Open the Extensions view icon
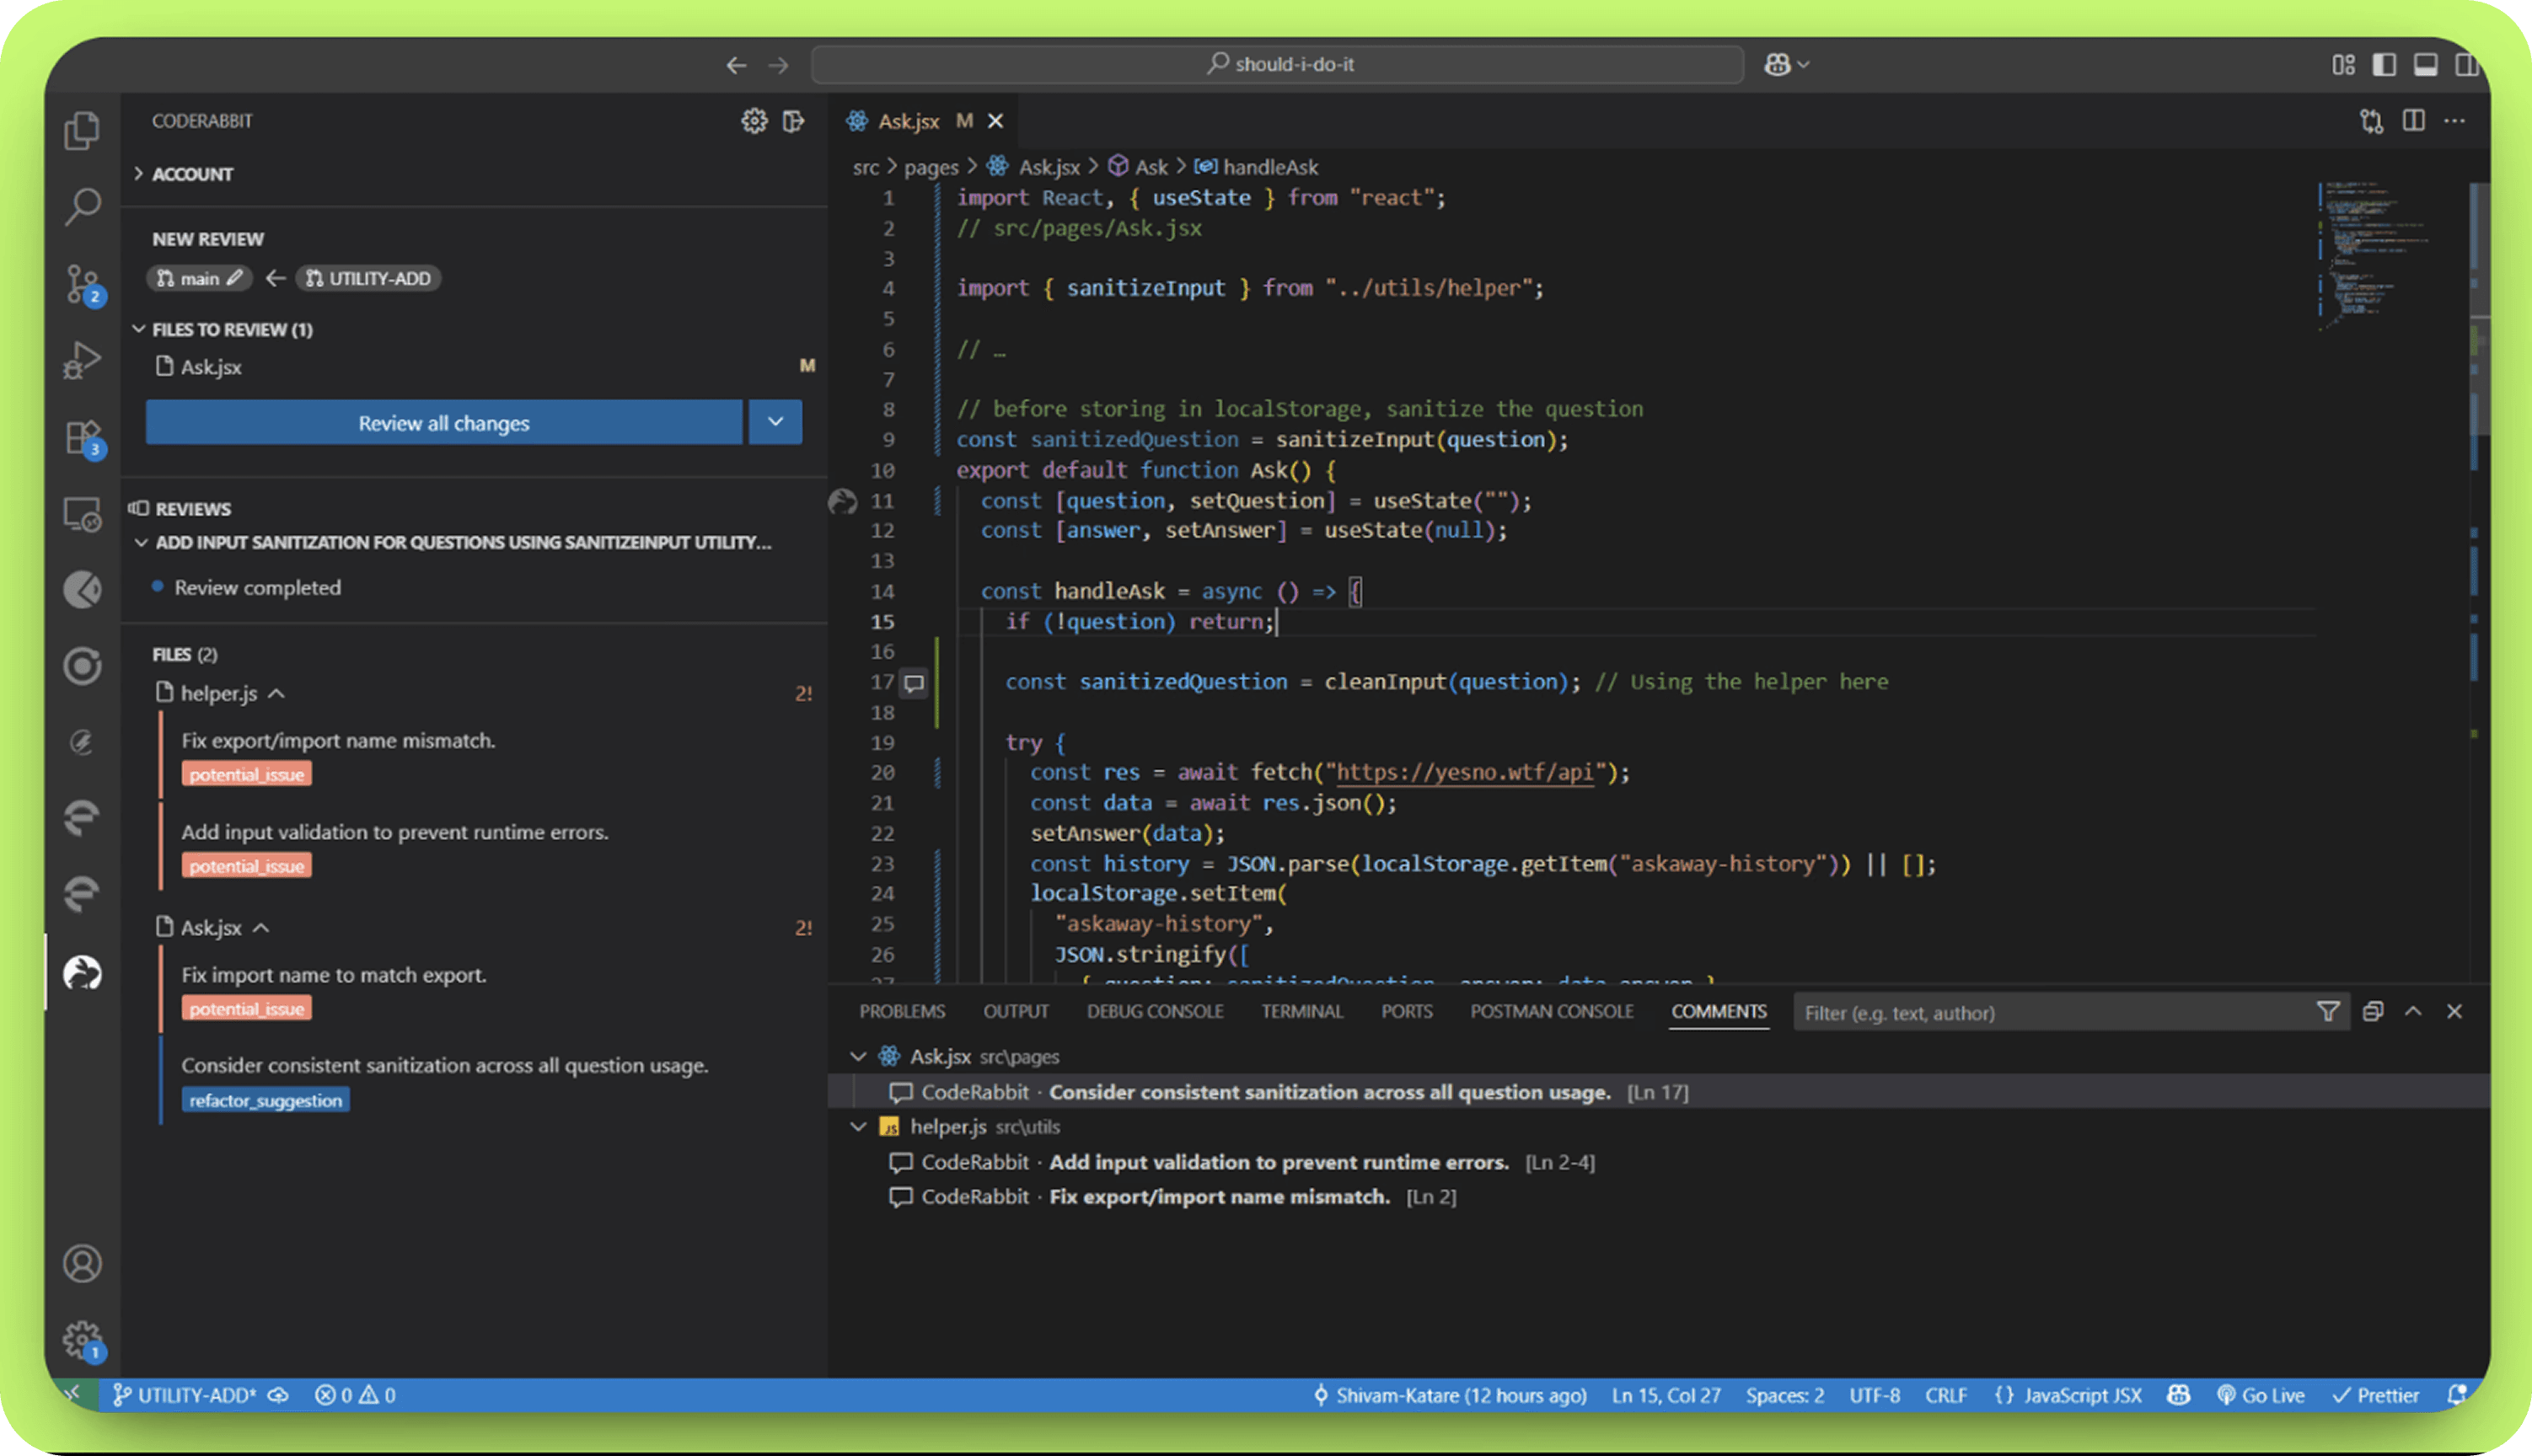The width and height of the screenshot is (2532, 1456). click(x=82, y=437)
